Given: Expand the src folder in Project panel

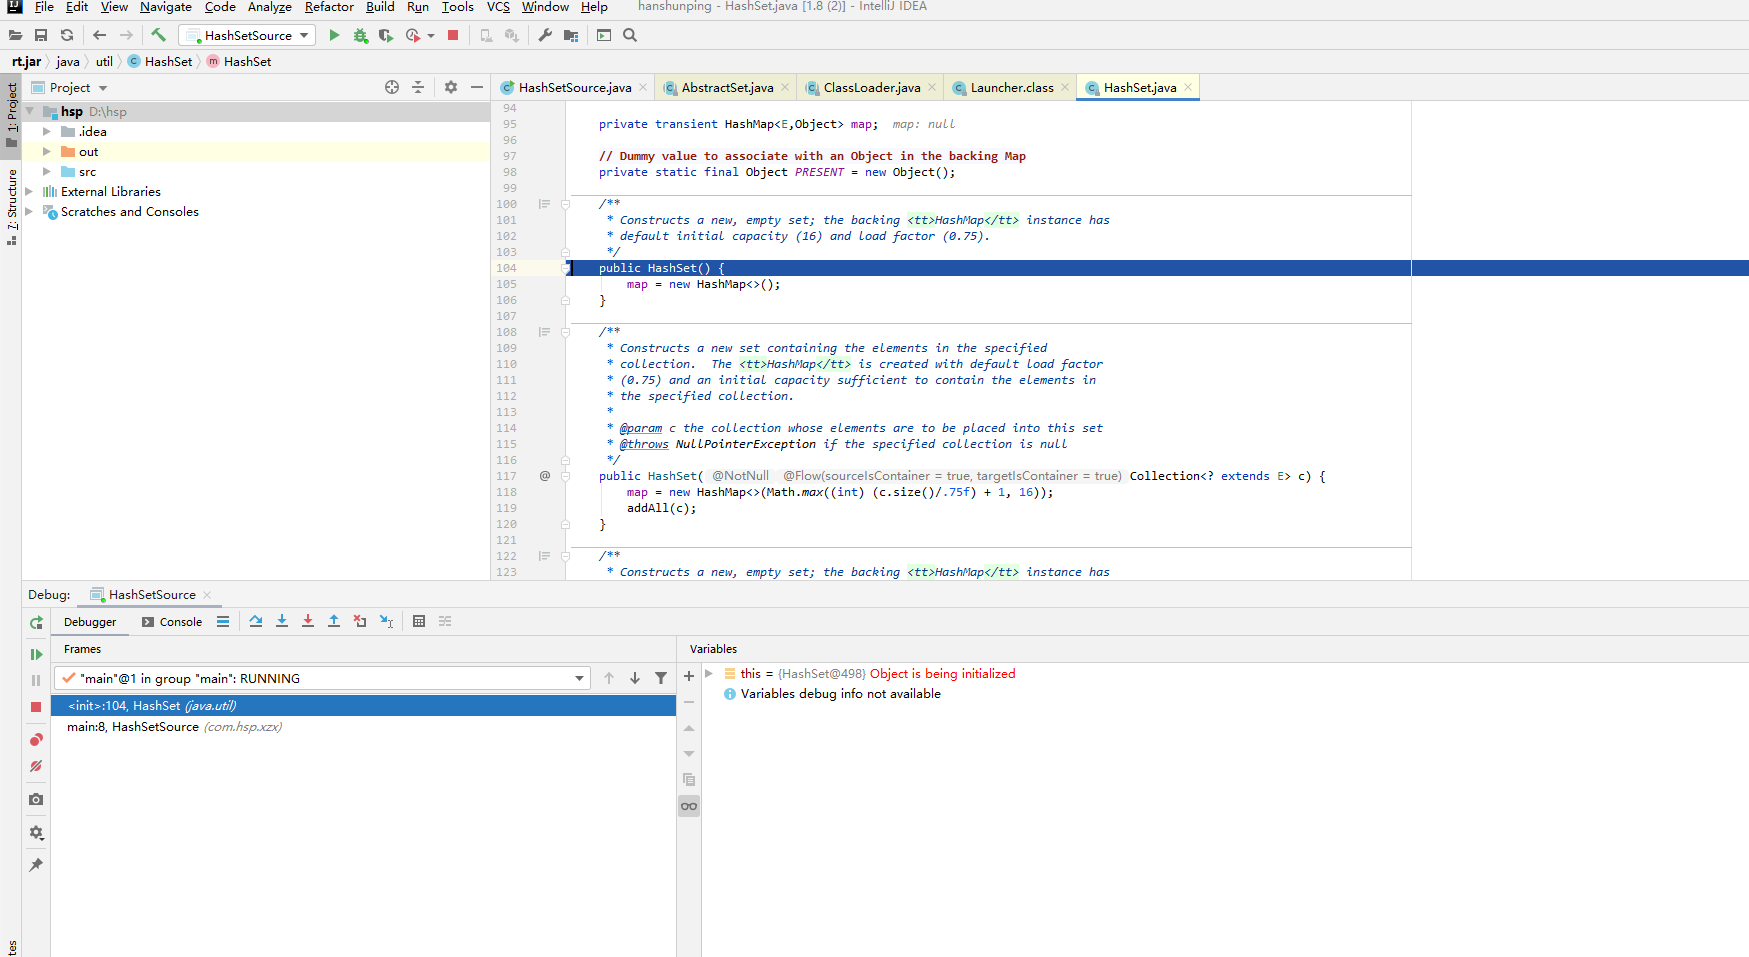Looking at the screenshot, I should [x=46, y=171].
